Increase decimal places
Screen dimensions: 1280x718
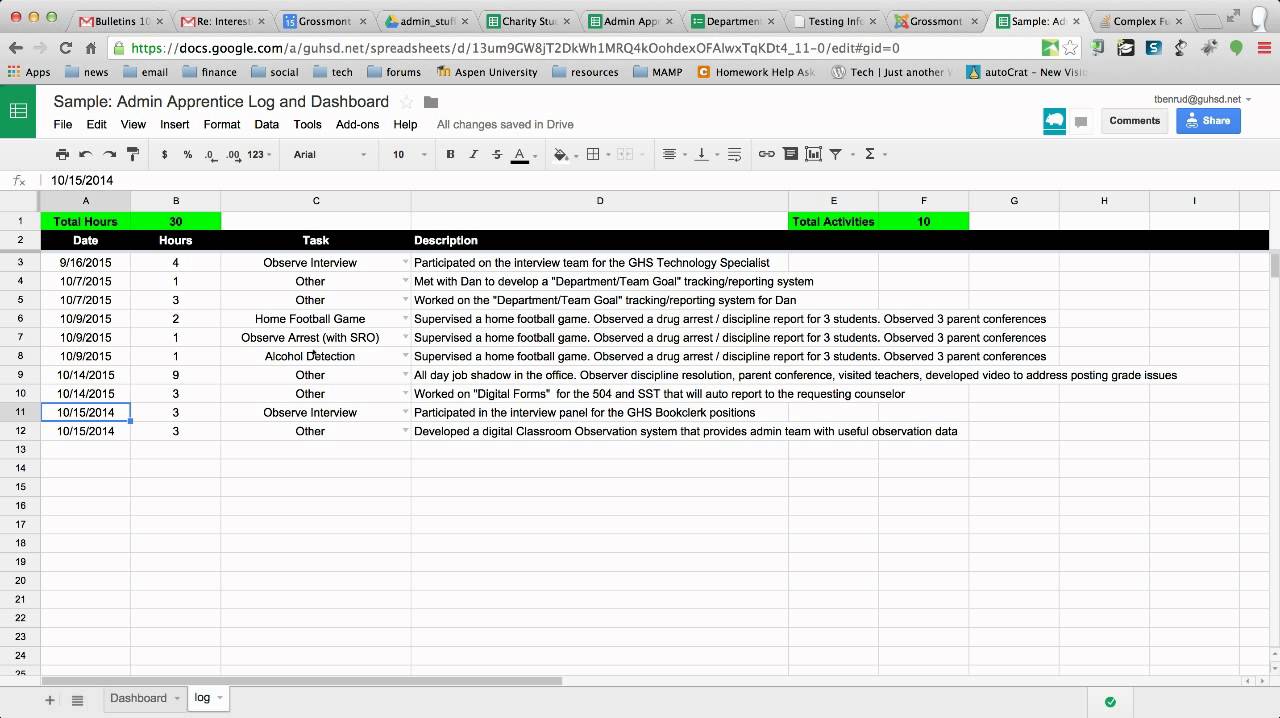click(x=233, y=154)
